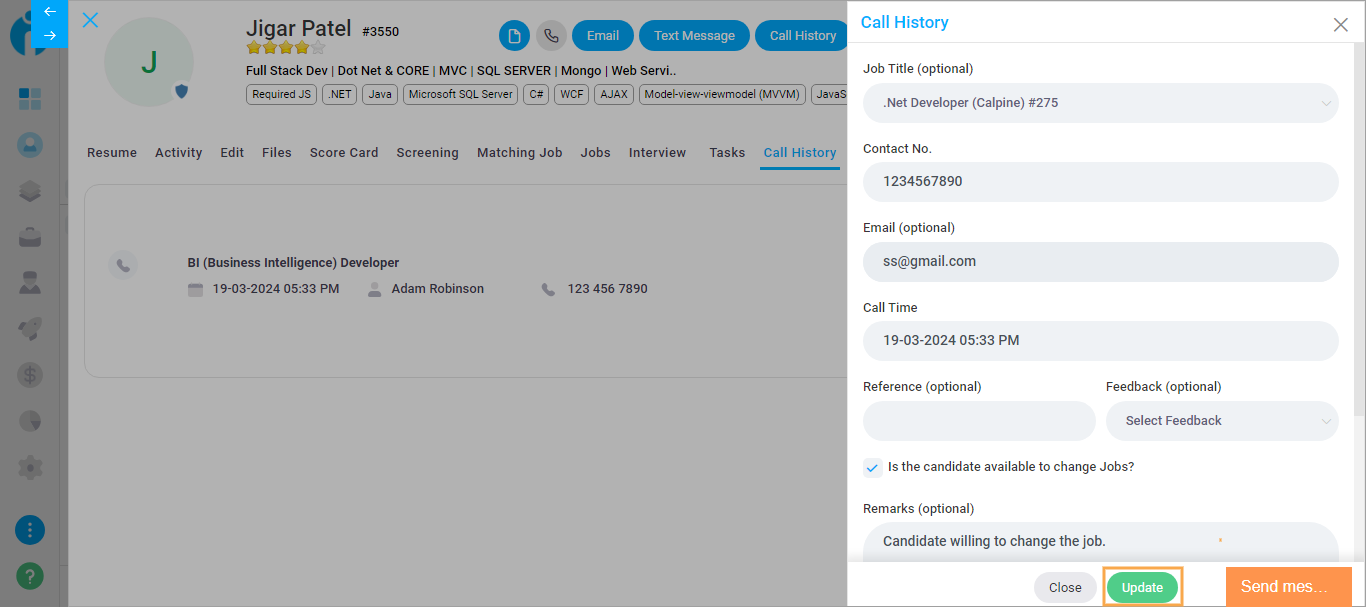Click the Text Message button
The image size is (1366, 607).
coord(694,35)
